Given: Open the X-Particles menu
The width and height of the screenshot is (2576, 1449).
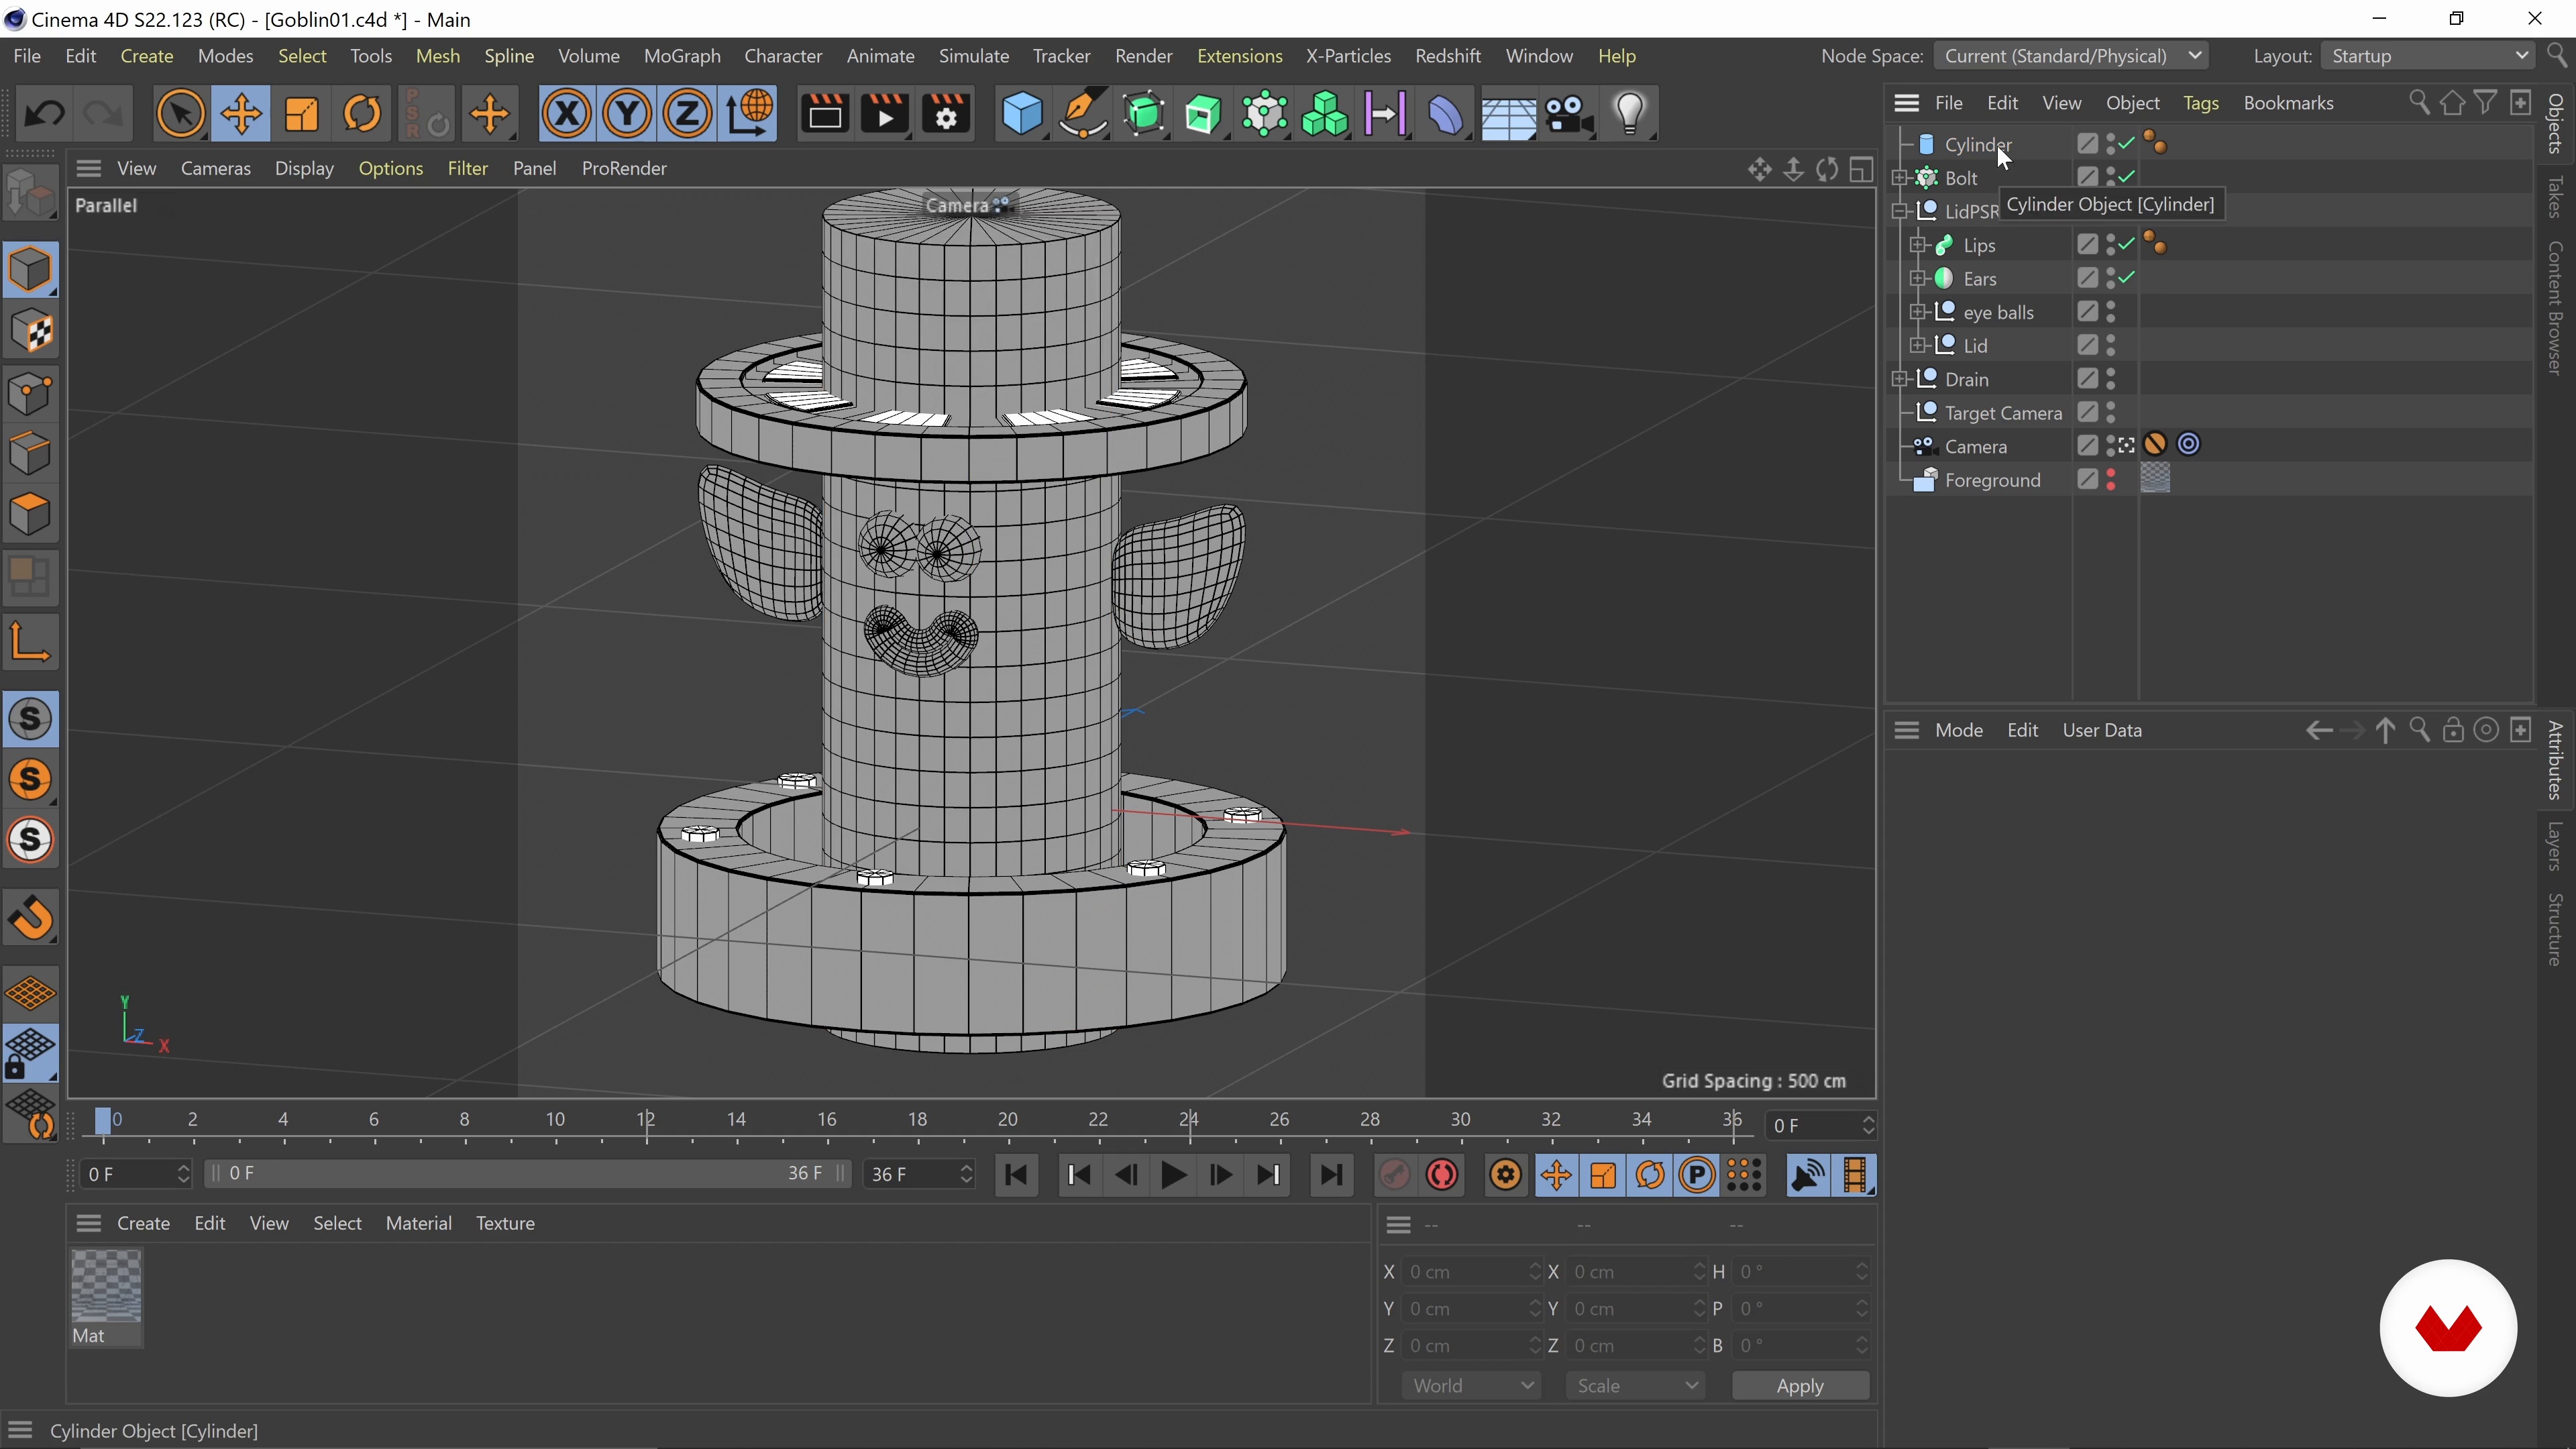Looking at the screenshot, I should click(1348, 56).
